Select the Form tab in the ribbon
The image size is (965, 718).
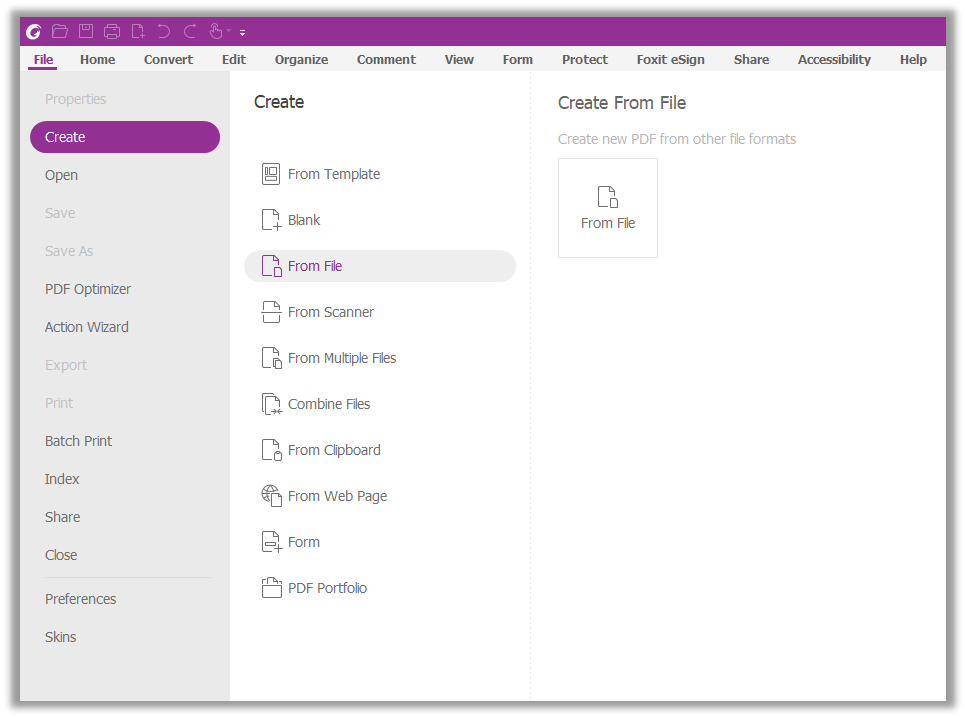[x=518, y=60]
